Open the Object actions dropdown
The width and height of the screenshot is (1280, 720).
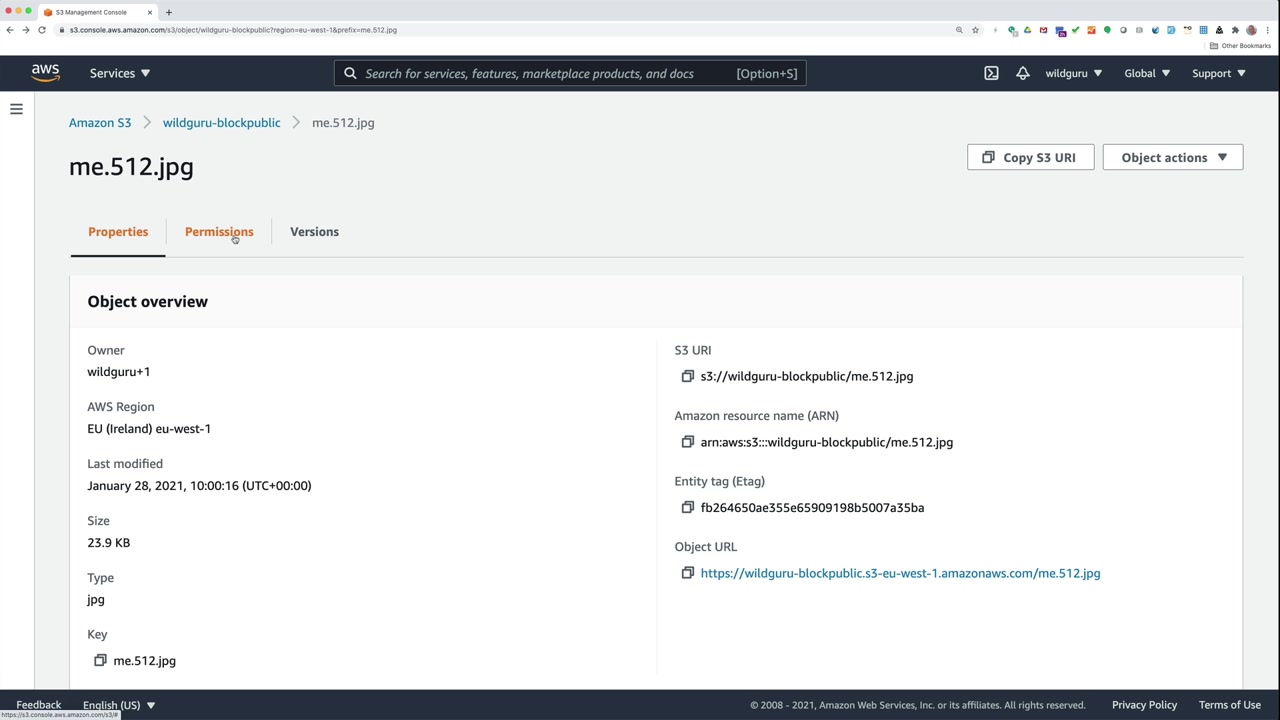click(x=1172, y=157)
